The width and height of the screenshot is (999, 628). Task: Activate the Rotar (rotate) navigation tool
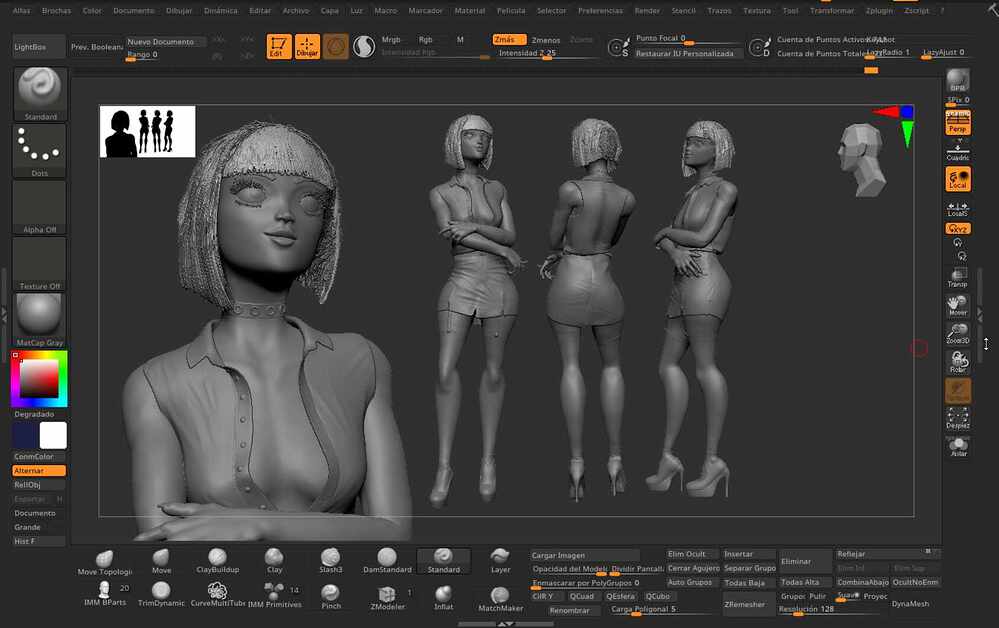pyautogui.click(x=958, y=362)
